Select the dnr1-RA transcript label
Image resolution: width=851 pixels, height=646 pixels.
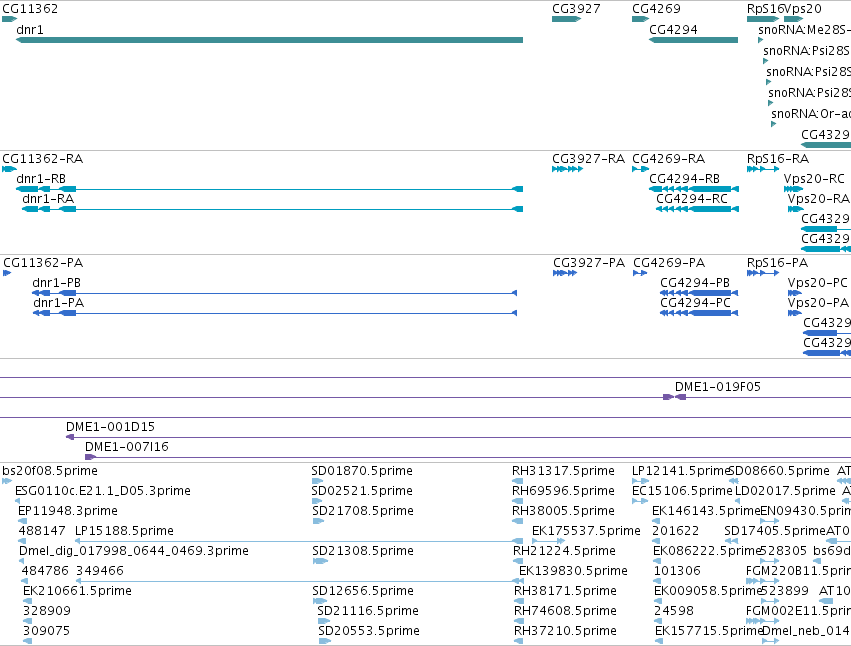(x=48, y=199)
